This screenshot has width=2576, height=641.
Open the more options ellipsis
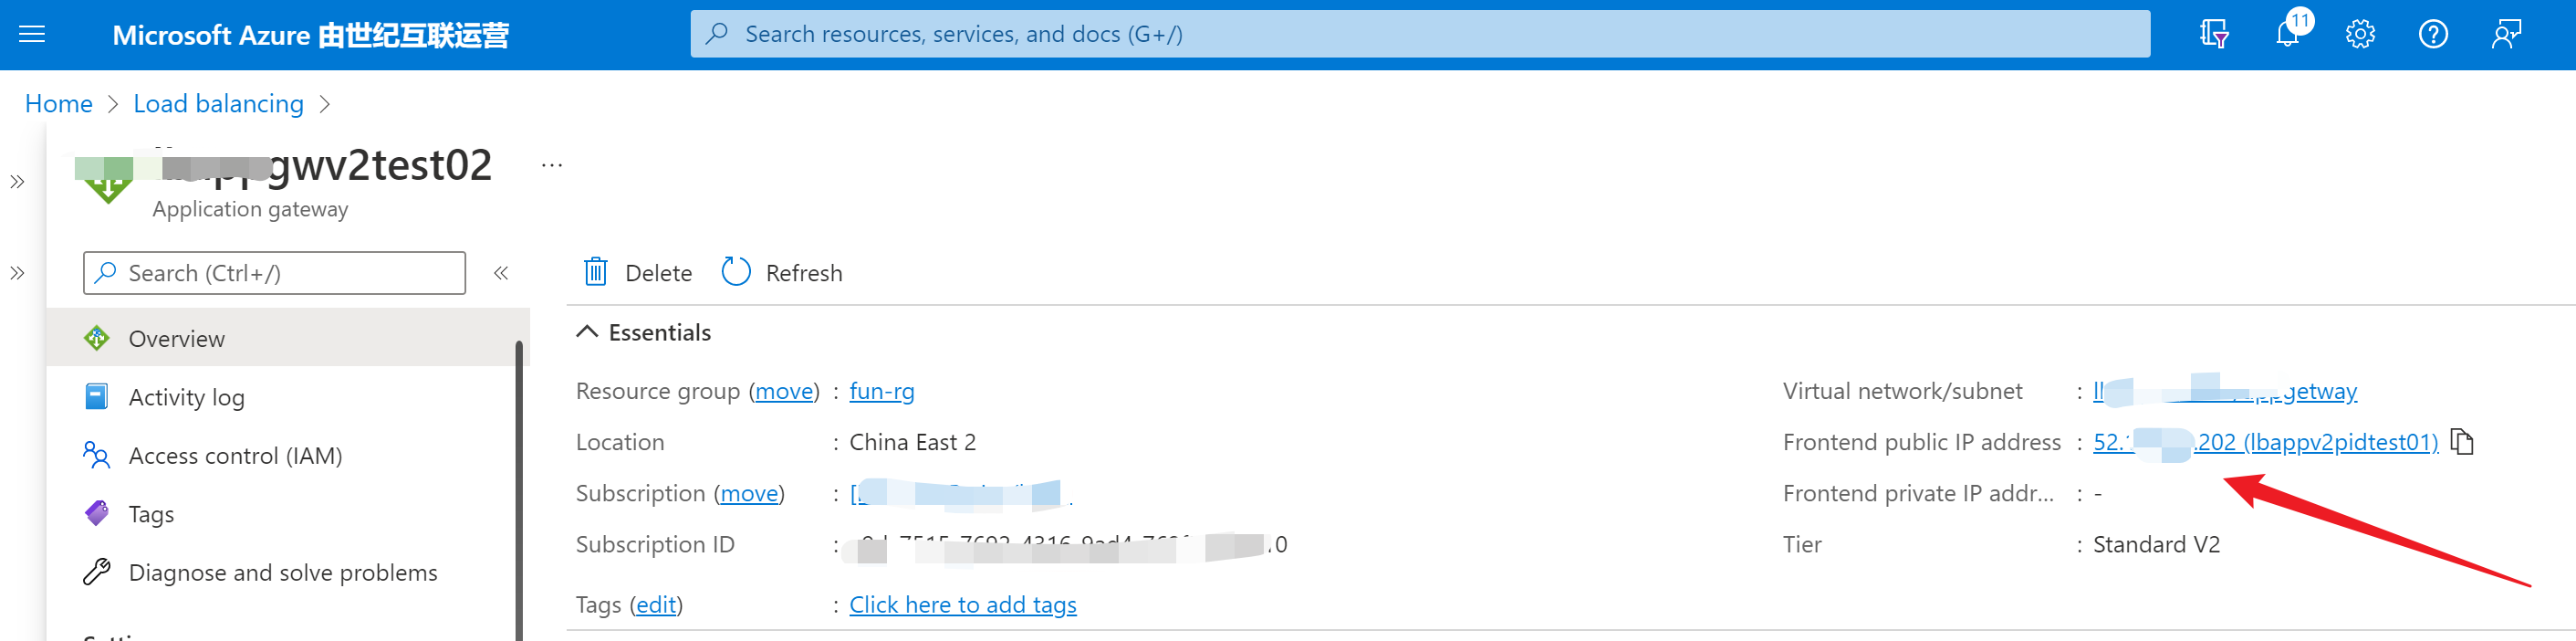pos(552,166)
